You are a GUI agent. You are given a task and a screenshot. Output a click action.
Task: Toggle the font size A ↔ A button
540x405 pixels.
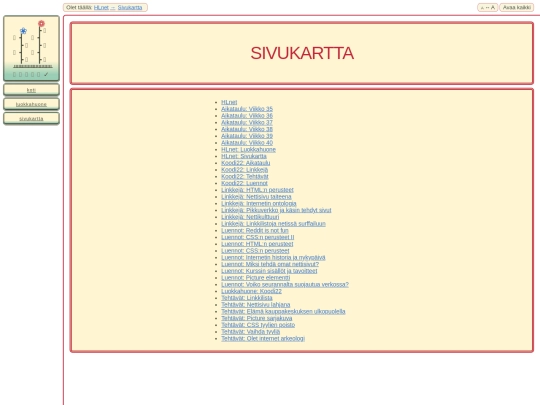(x=487, y=7)
